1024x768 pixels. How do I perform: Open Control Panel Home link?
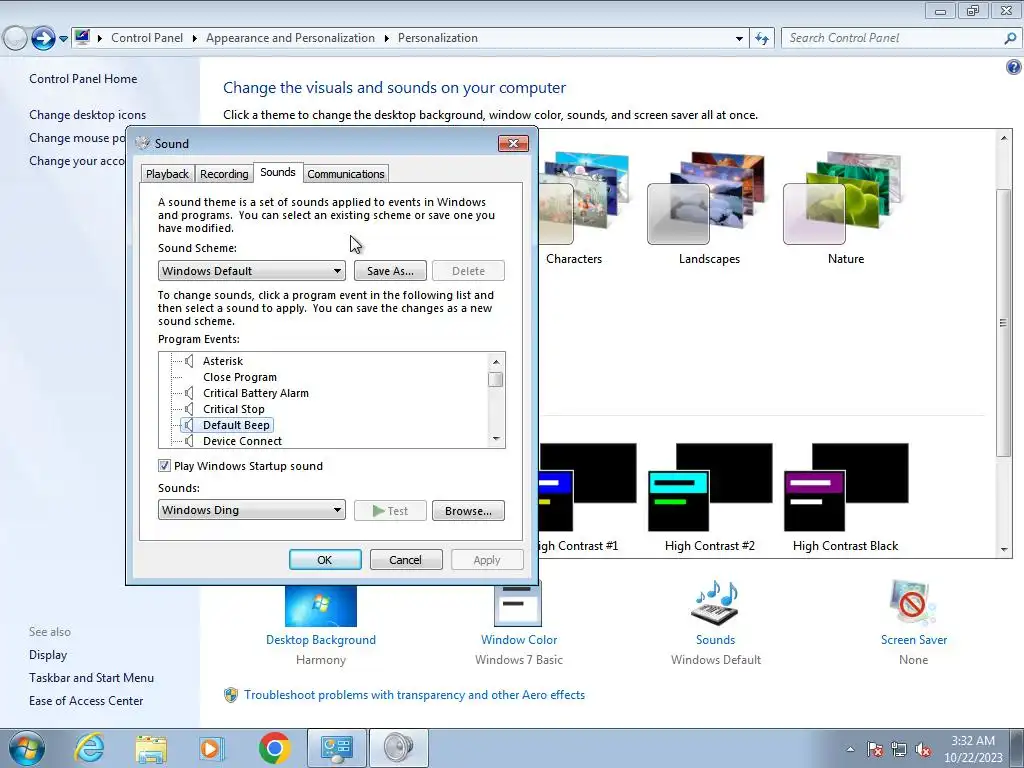(x=83, y=79)
